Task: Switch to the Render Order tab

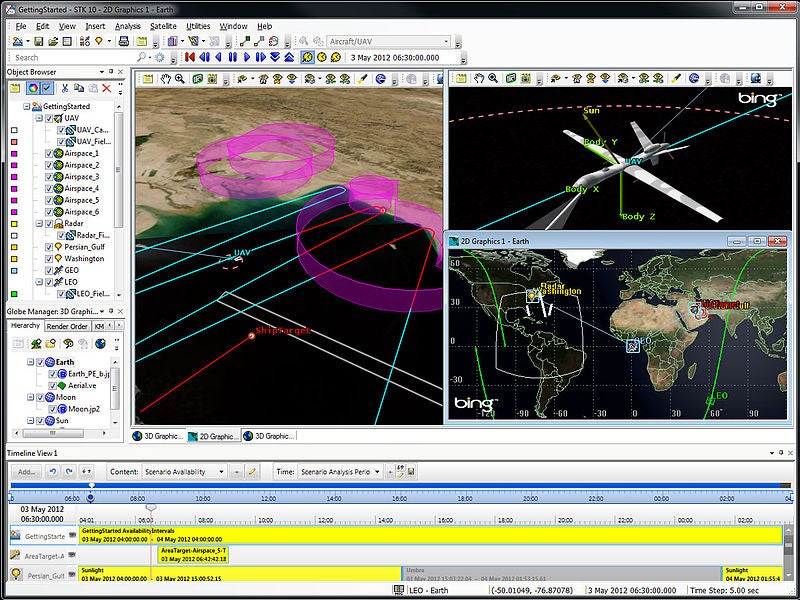Action: click(67, 327)
